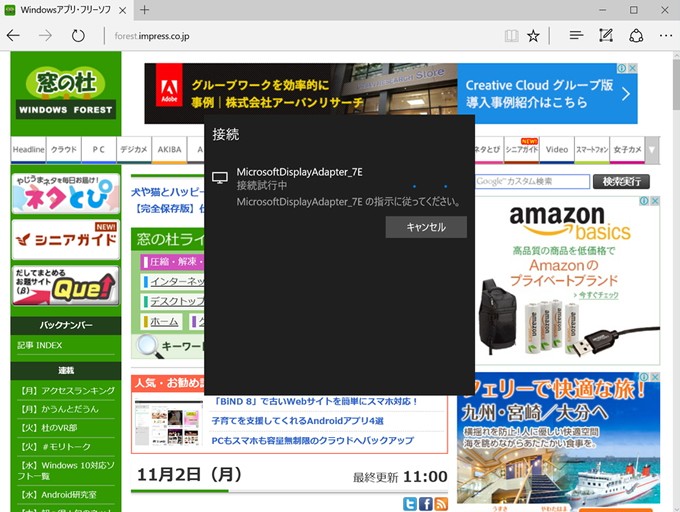Click the Twitter icon near date header
The image size is (680, 512).
coord(410,504)
